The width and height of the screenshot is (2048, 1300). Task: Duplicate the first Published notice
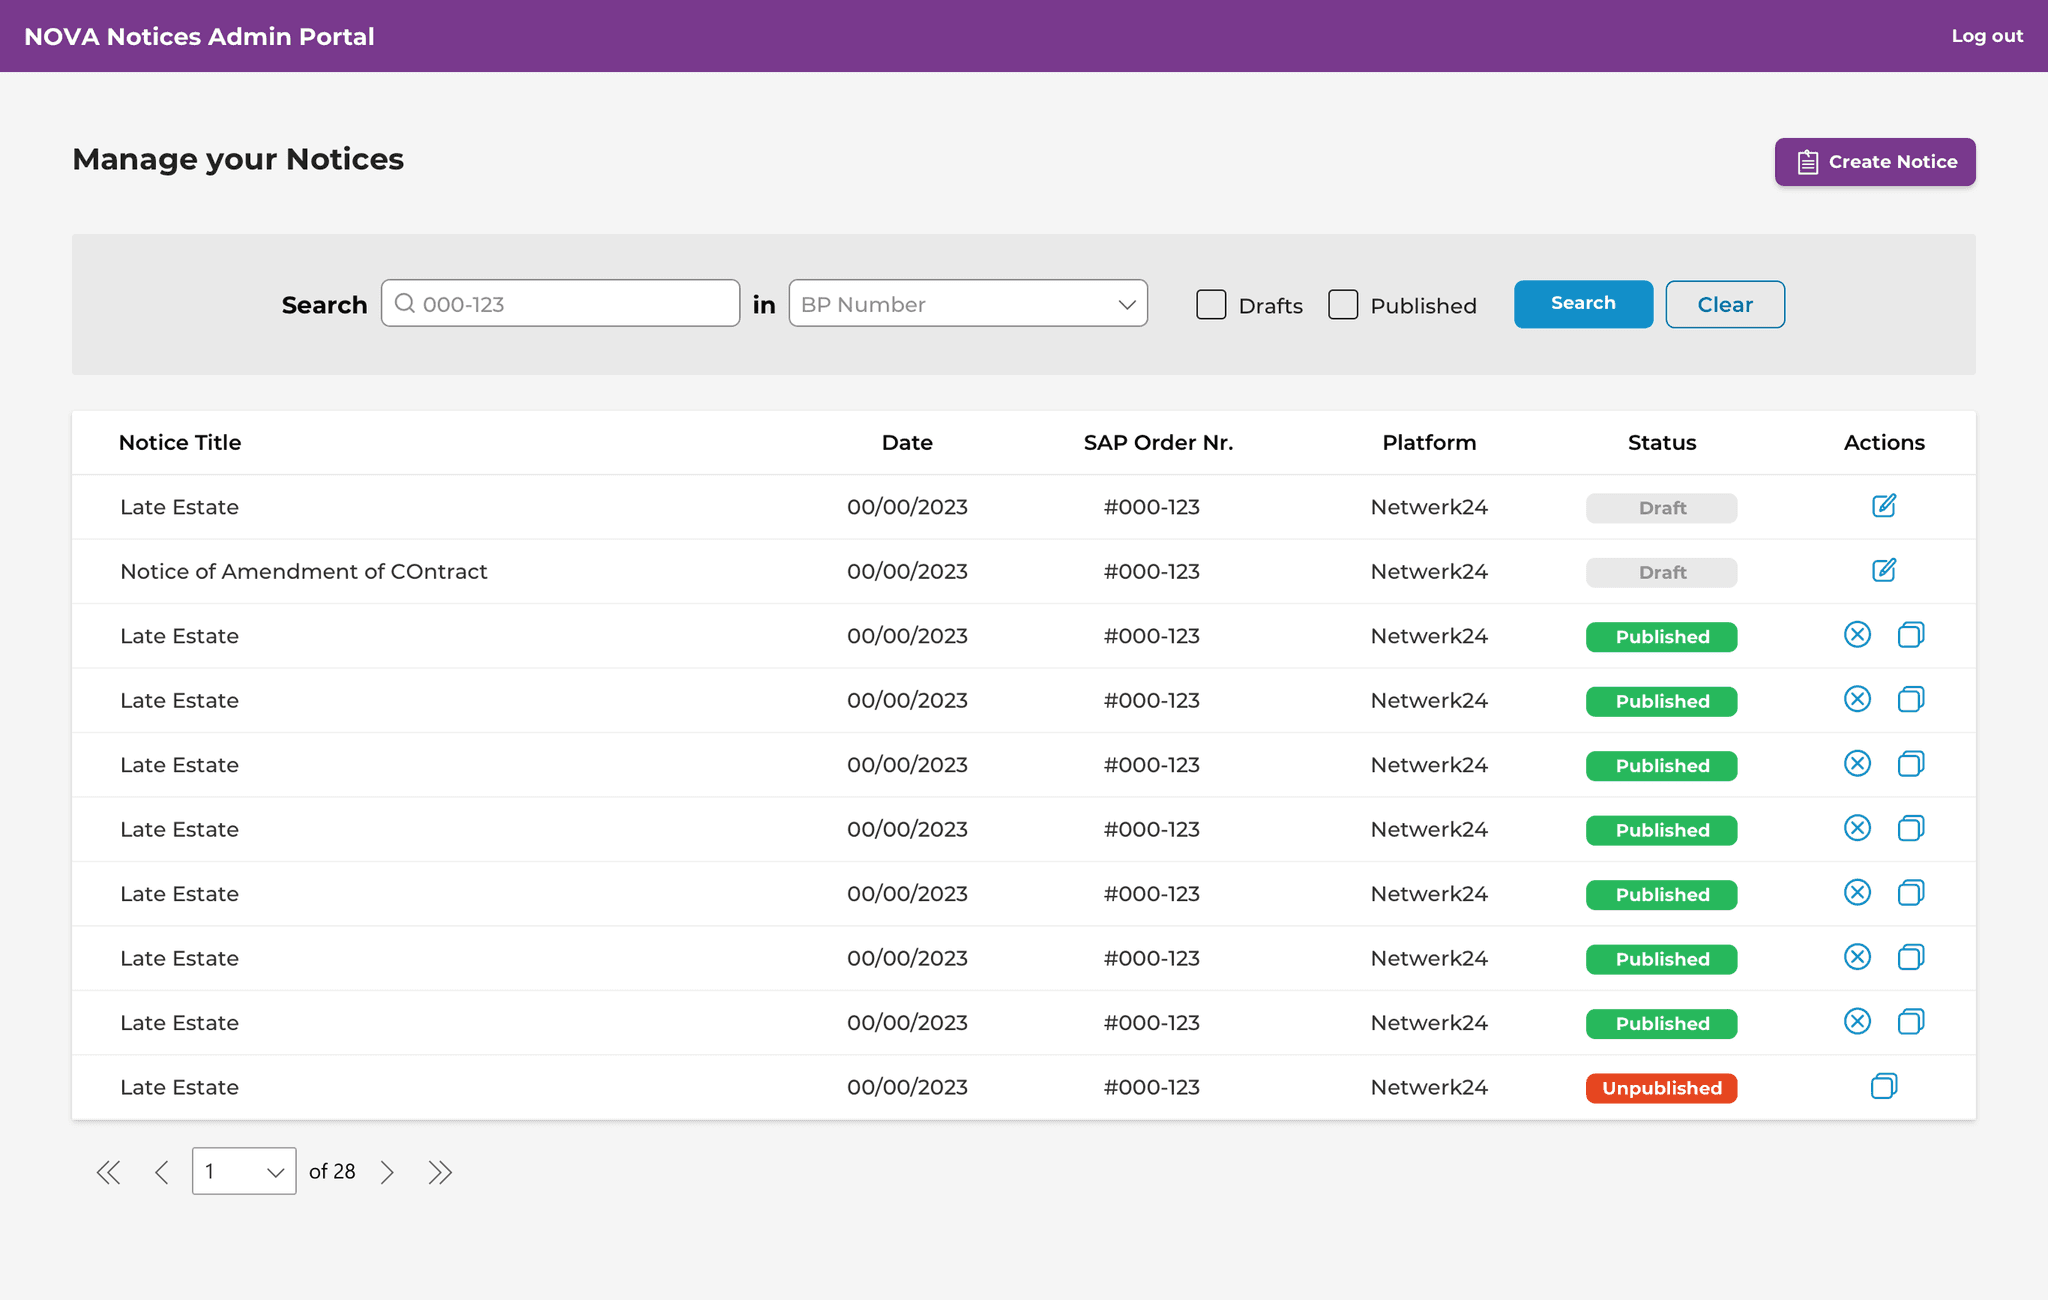click(1910, 635)
